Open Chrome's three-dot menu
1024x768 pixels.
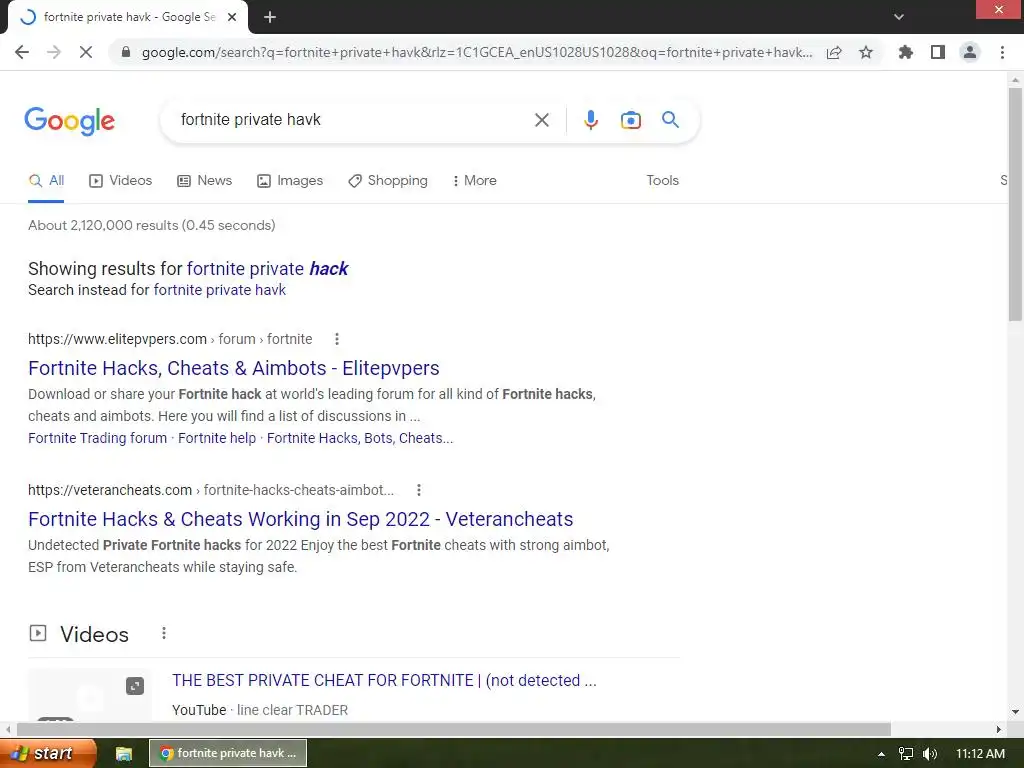(1002, 52)
